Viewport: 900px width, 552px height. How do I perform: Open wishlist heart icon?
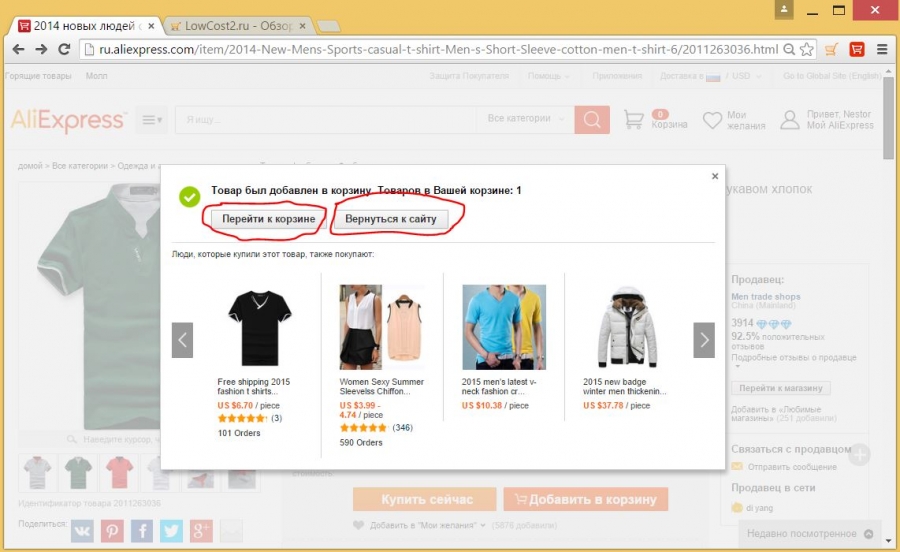coord(712,120)
